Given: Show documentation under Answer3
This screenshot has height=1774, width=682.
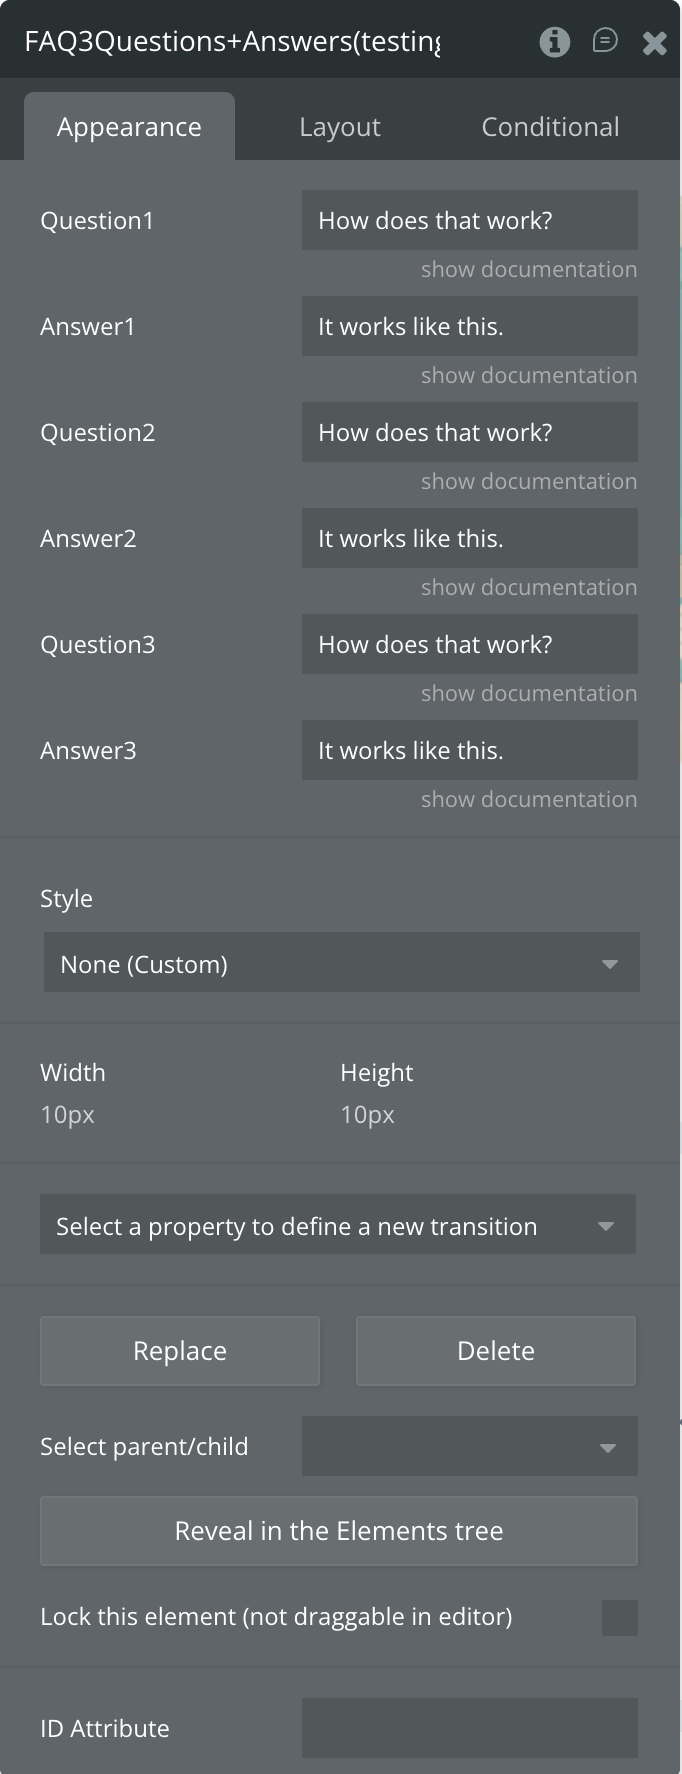Looking at the screenshot, I should tap(528, 799).
